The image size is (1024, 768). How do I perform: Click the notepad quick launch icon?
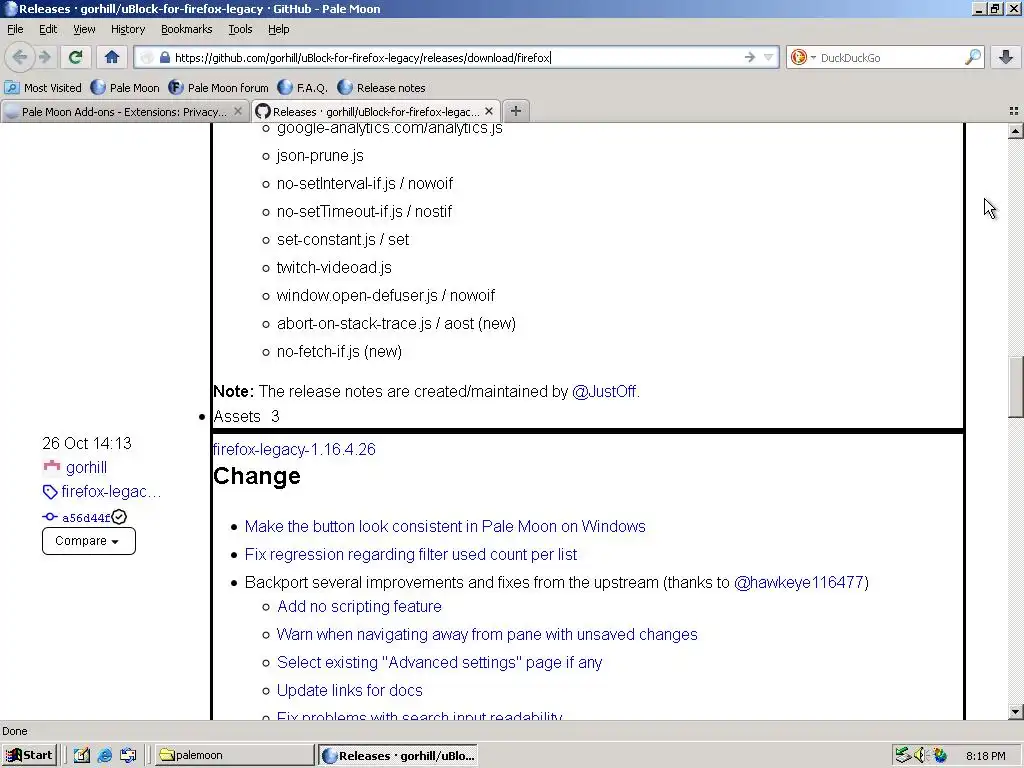click(82, 755)
